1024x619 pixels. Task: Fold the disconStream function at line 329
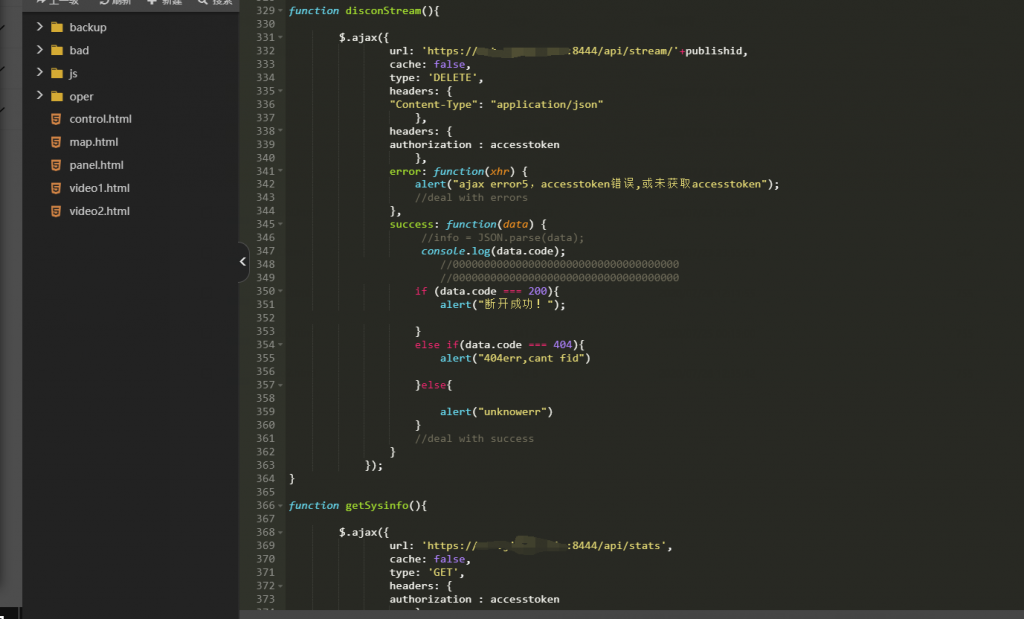coord(281,10)
